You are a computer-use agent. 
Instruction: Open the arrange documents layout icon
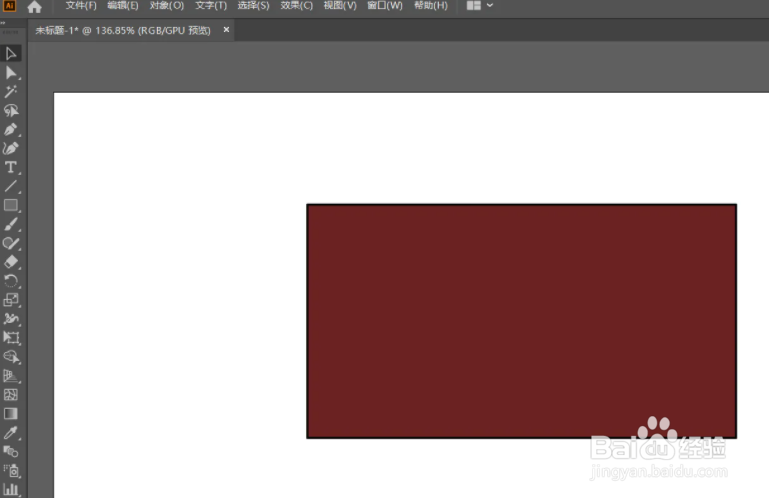coord(473,6)
